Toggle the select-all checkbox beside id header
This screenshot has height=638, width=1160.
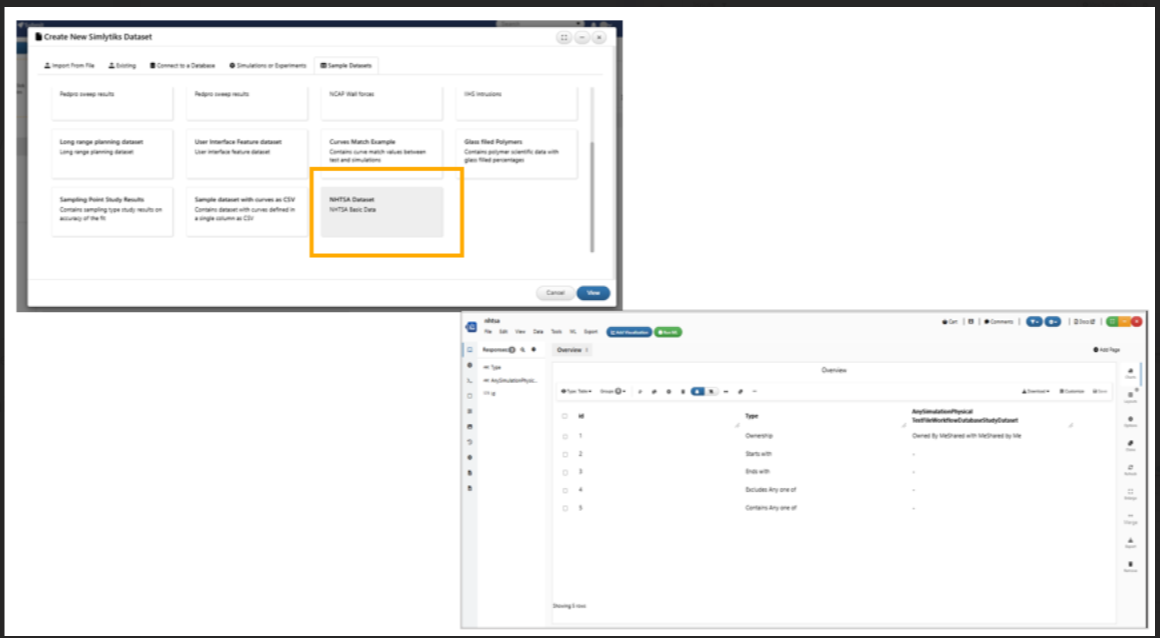click(565, 417)
